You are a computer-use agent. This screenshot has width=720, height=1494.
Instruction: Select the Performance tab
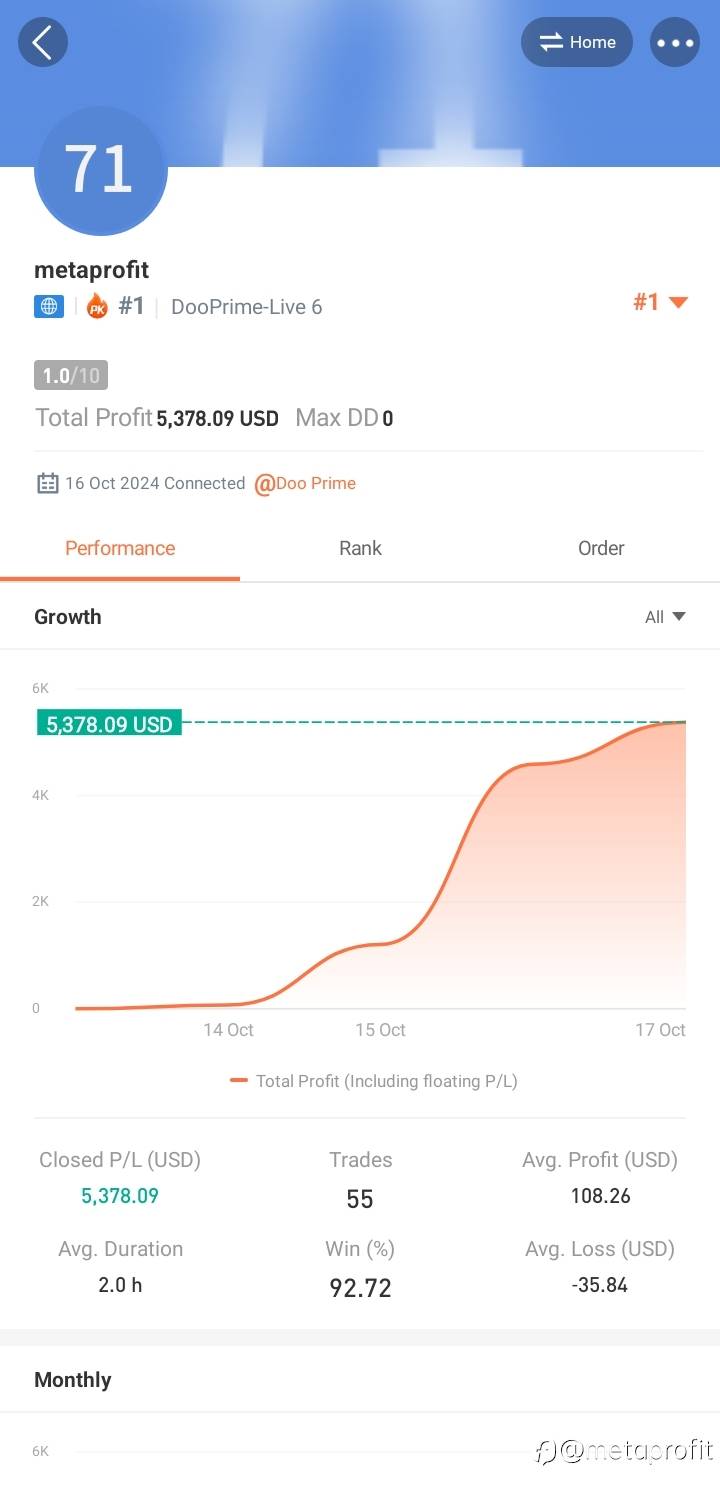120,548
